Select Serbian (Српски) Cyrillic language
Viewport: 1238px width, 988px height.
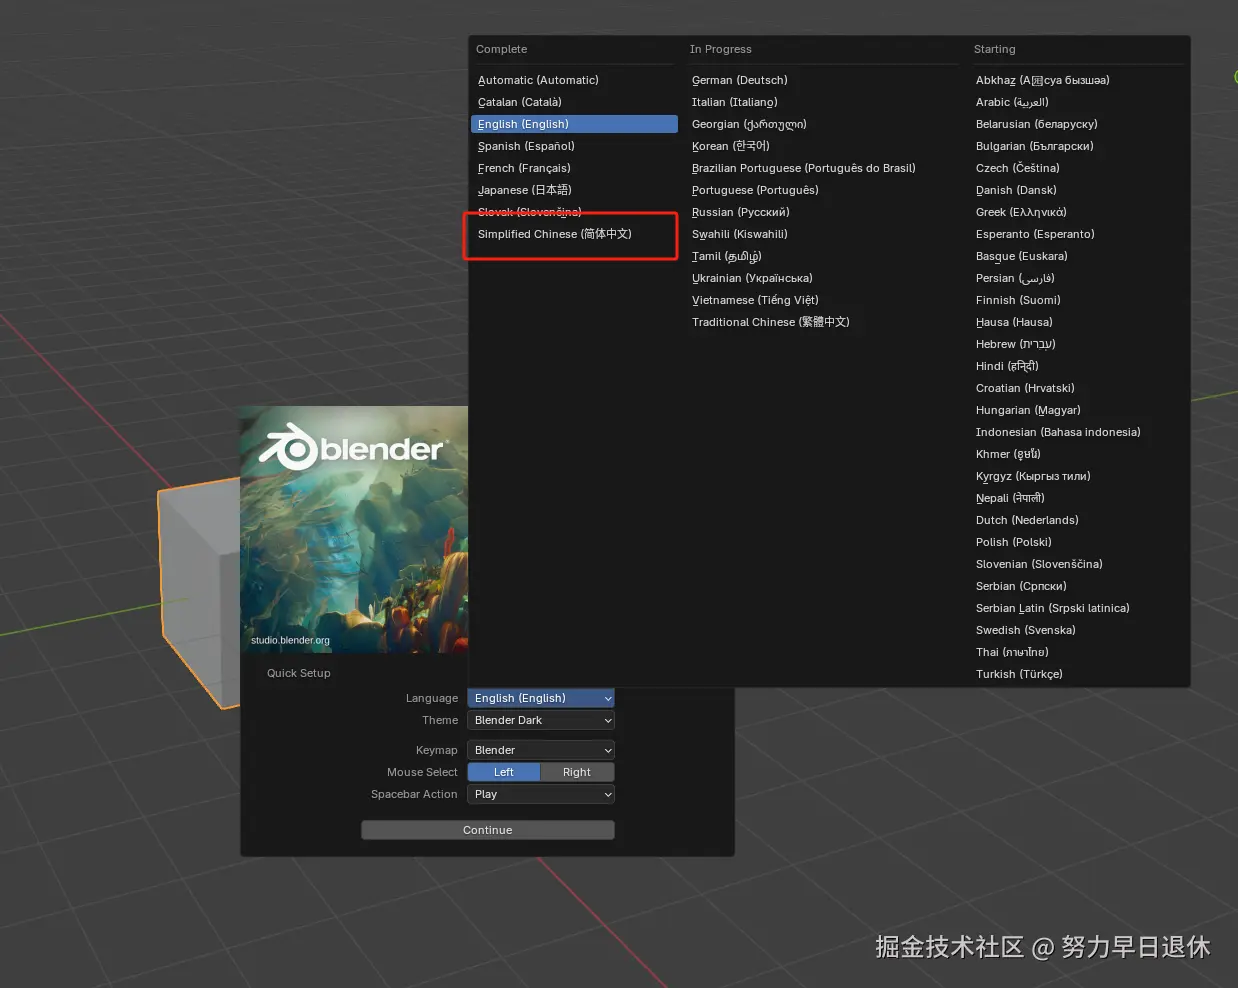pos(1078,586)
